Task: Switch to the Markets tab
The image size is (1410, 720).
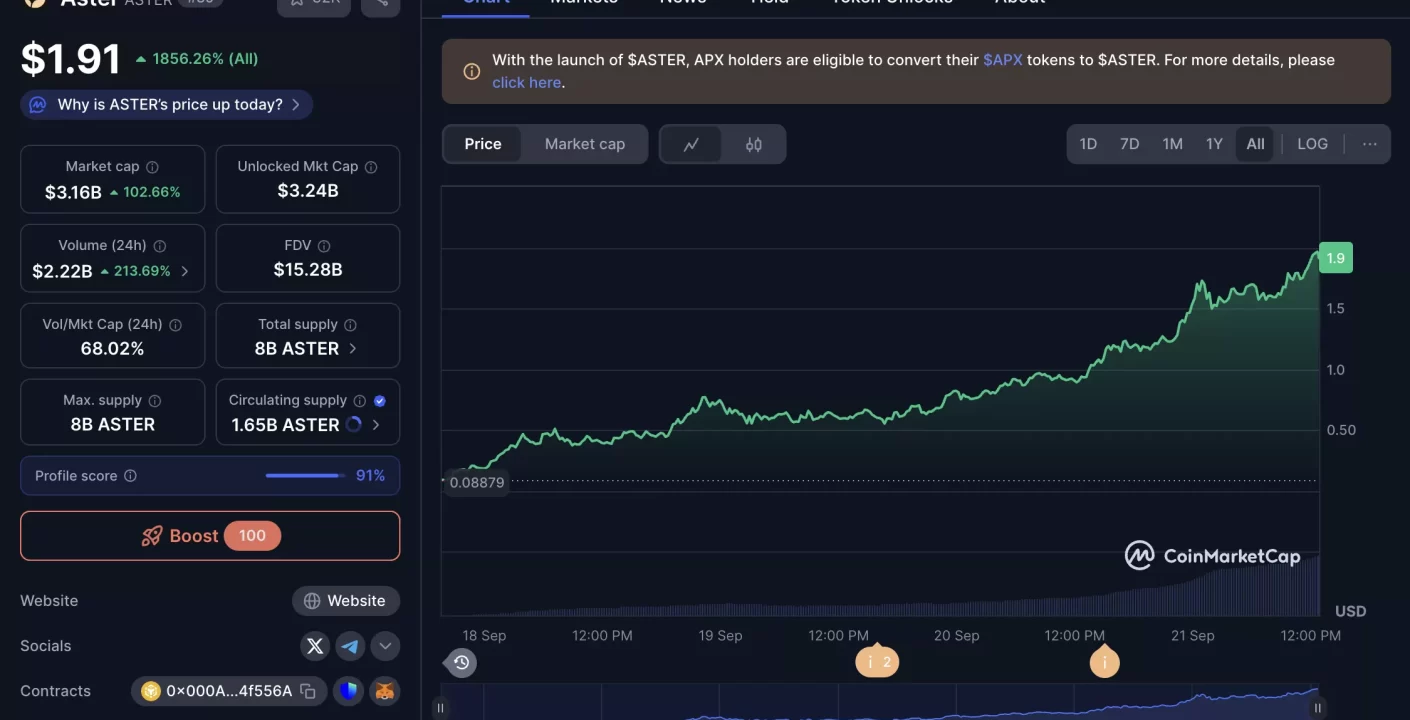Action: [583, 4]
